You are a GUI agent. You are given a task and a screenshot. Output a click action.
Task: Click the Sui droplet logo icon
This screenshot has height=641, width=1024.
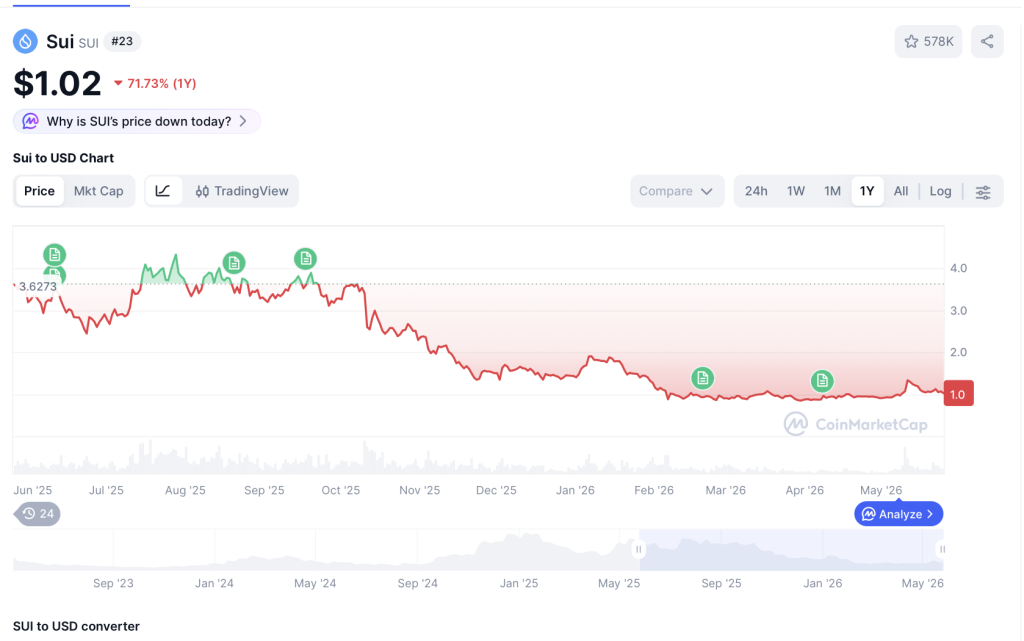[x=25, y=42]
